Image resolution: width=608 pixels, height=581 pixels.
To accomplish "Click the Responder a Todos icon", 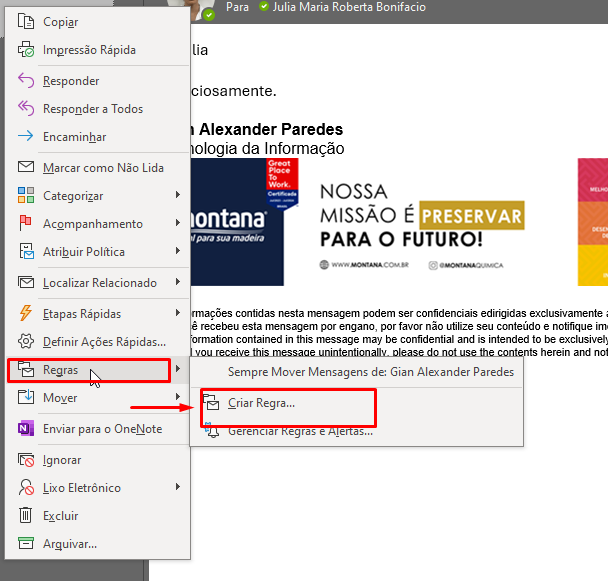I will tap(25, 109).
